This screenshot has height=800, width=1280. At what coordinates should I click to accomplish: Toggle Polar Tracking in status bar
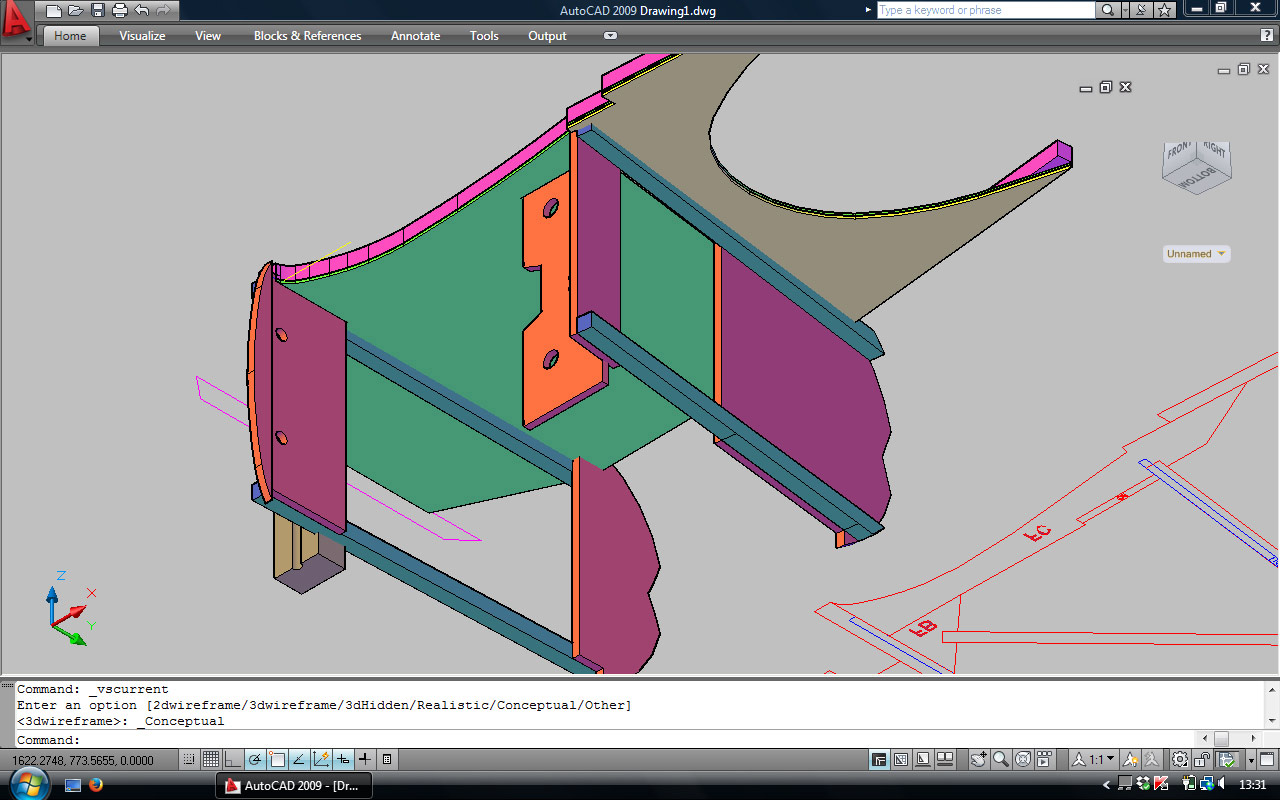255,760
